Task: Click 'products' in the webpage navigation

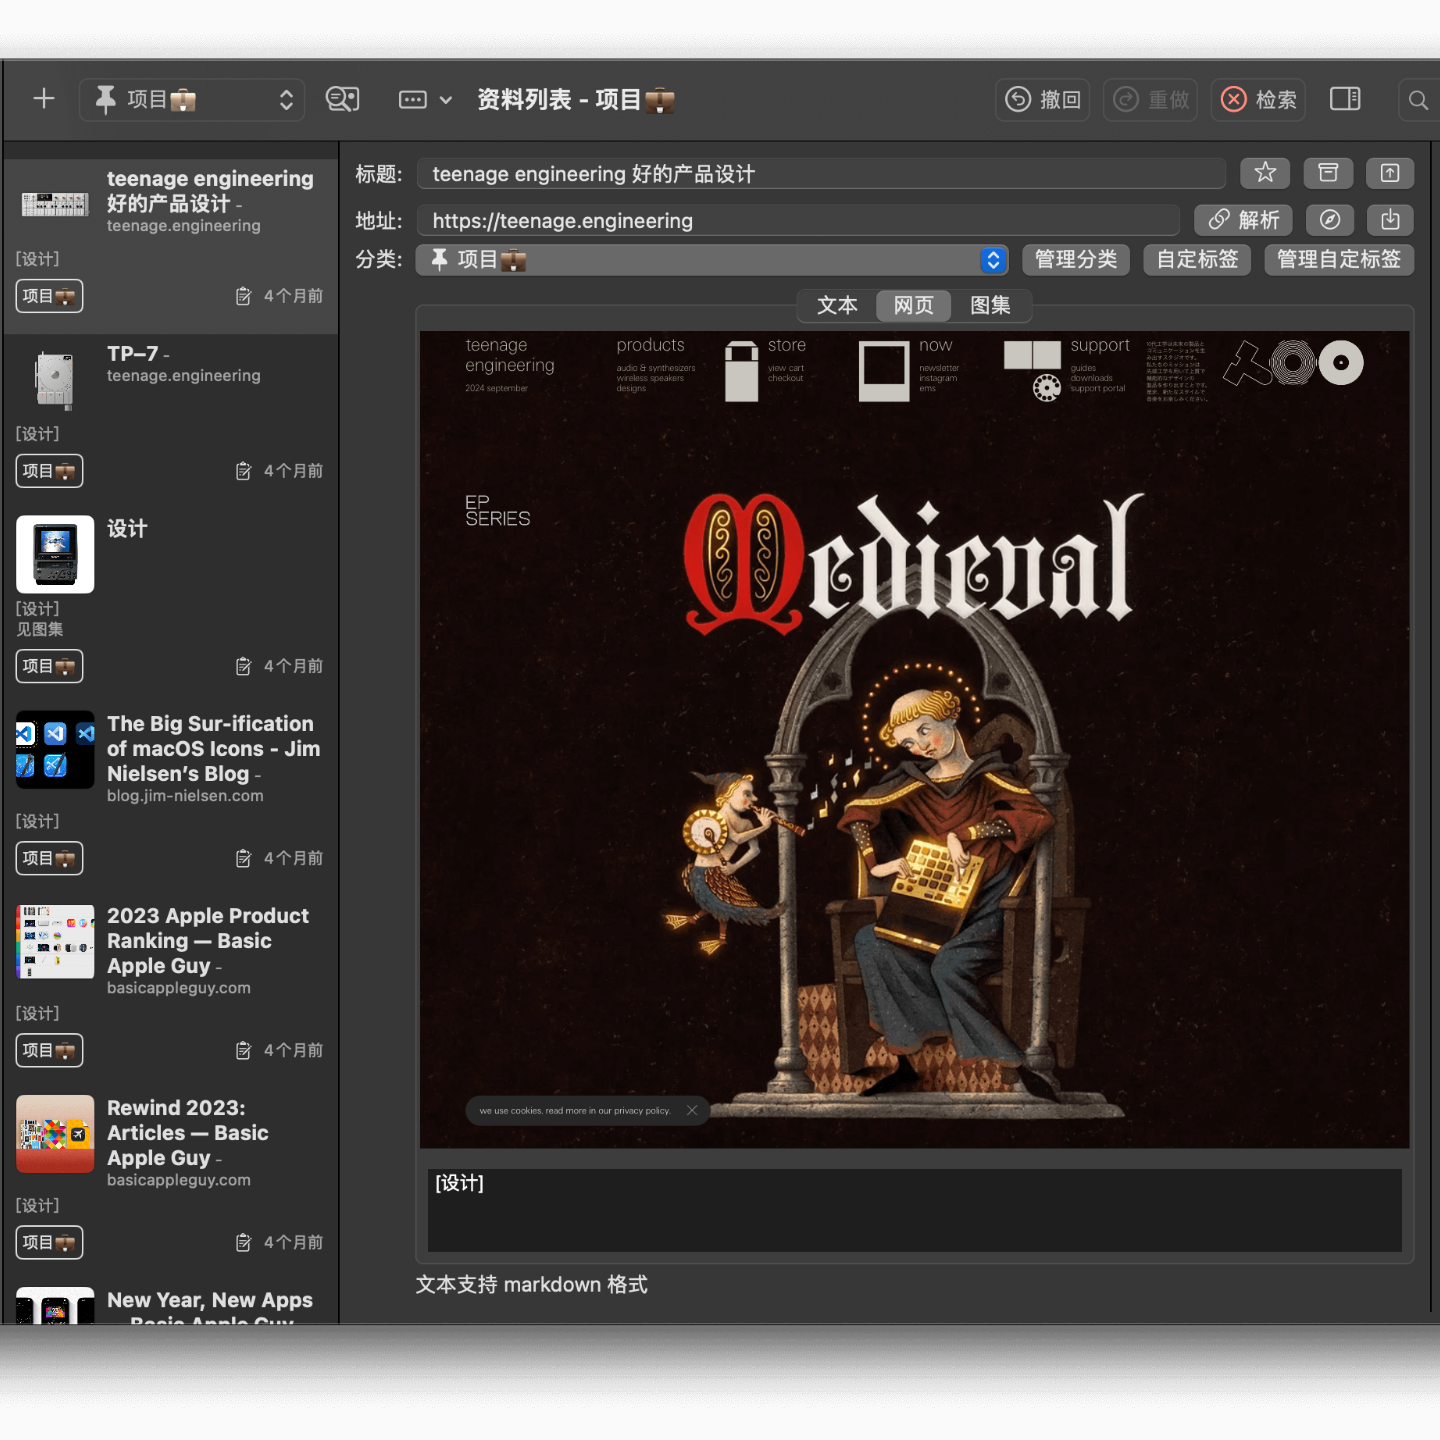Action: pyautogui.click(x=650, y=345)
